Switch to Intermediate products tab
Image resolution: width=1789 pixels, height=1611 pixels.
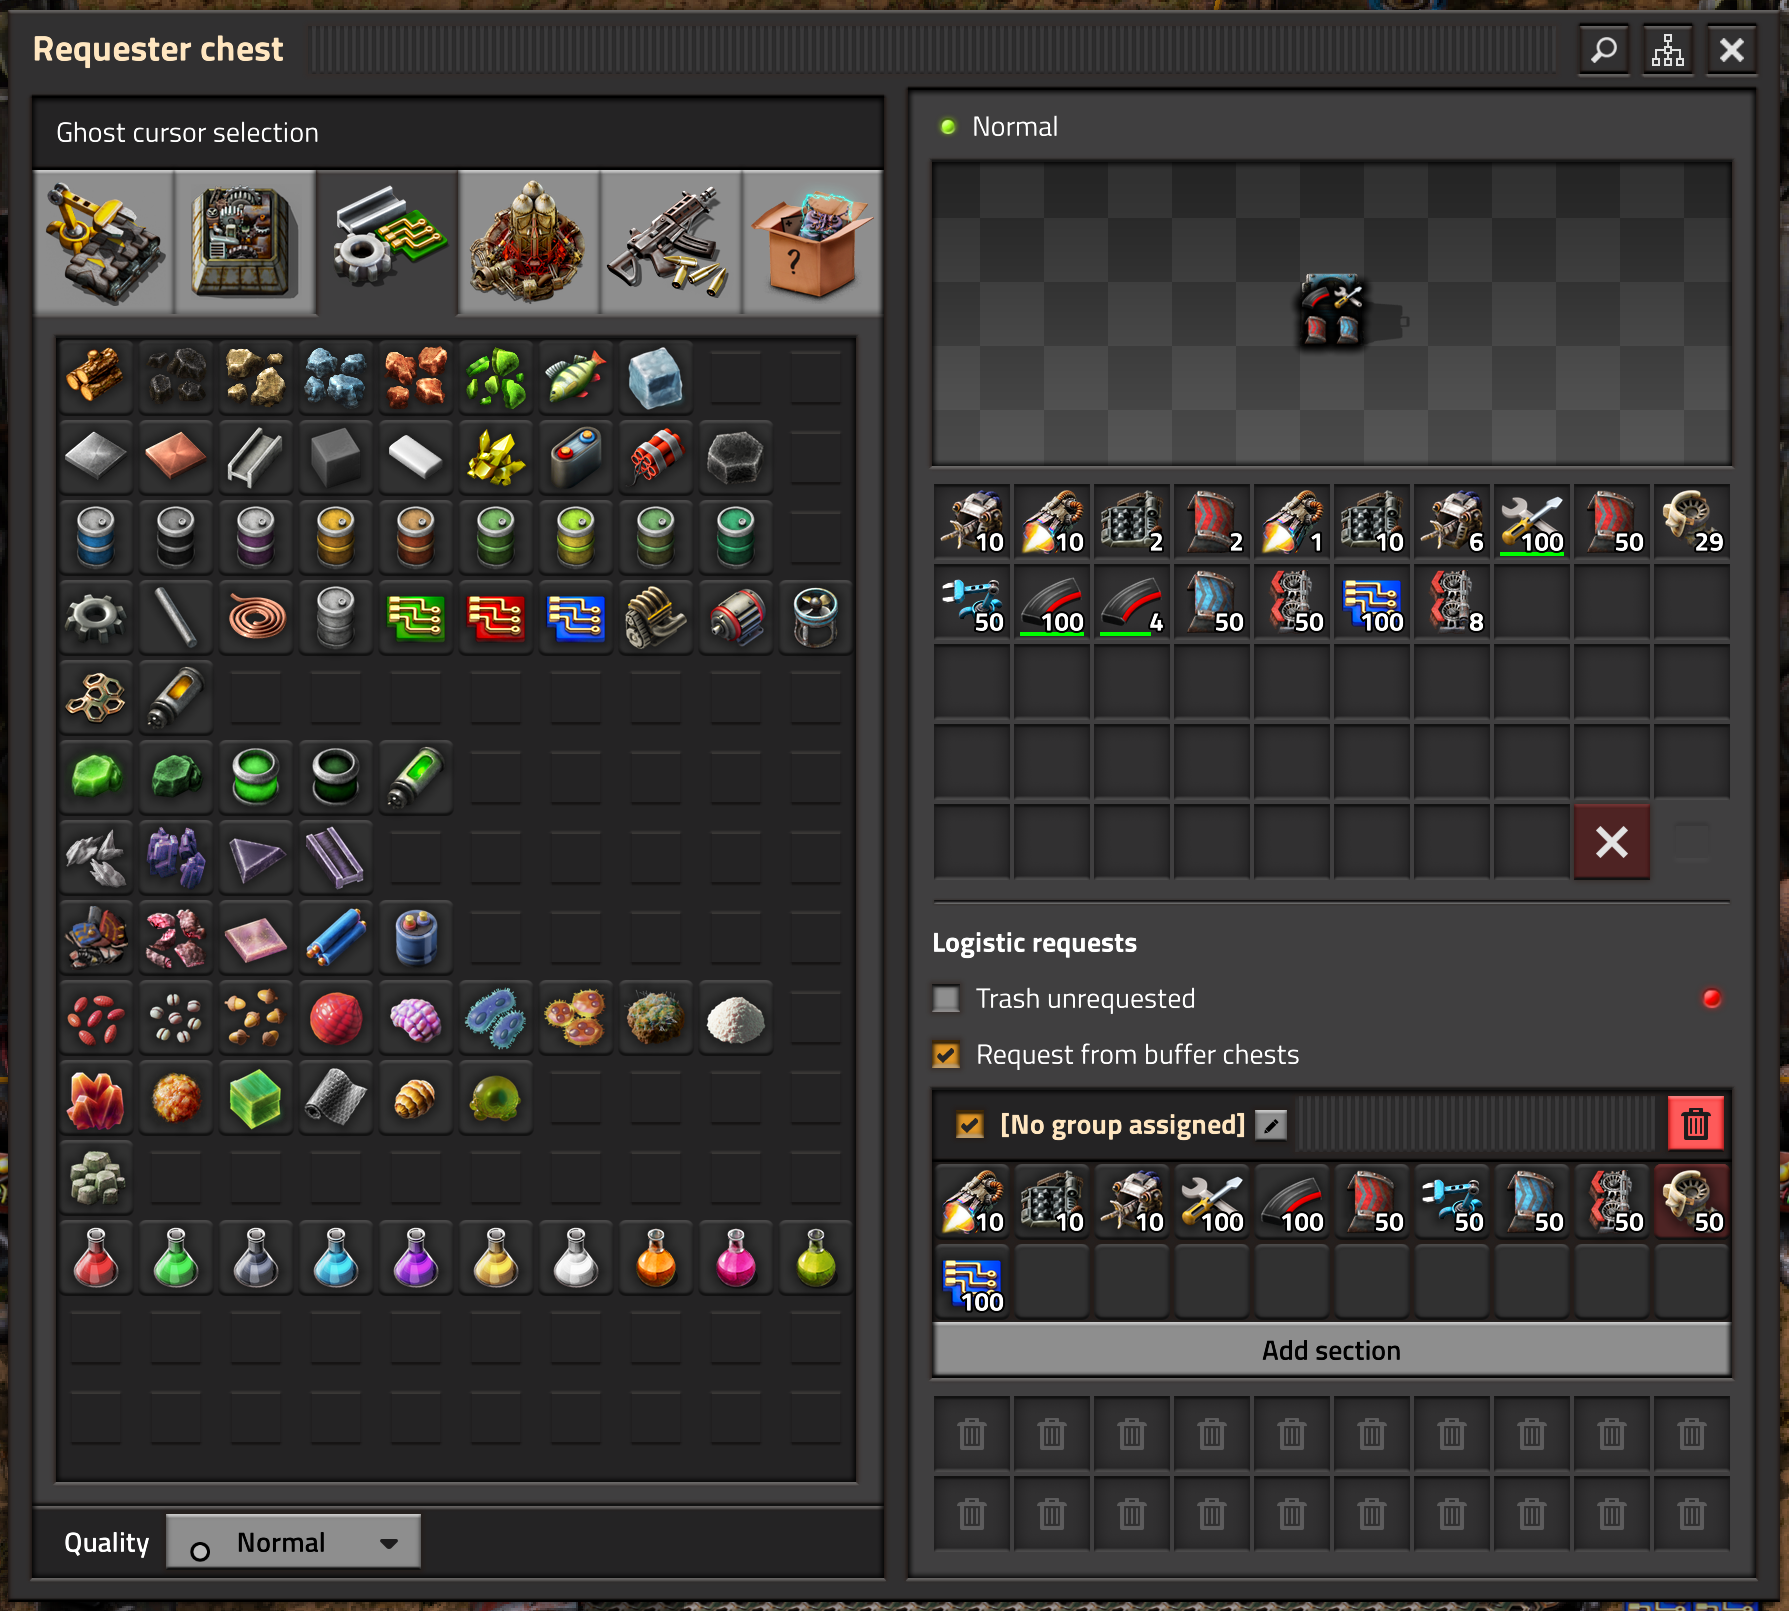tap(387, 243)
